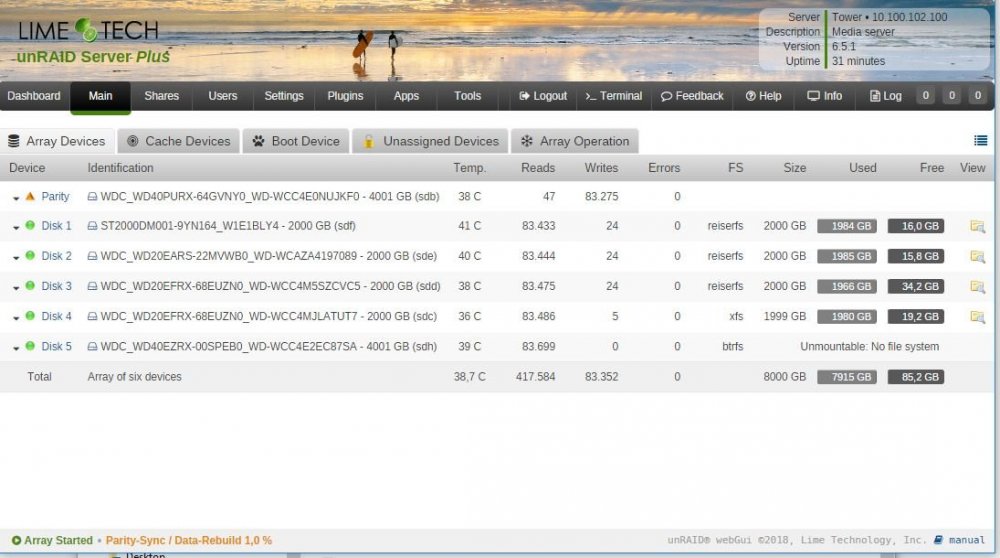Click the Parity WD40PURX drive icon
Viewport: 1000px width, 558px height.
[x=92, y=196]
